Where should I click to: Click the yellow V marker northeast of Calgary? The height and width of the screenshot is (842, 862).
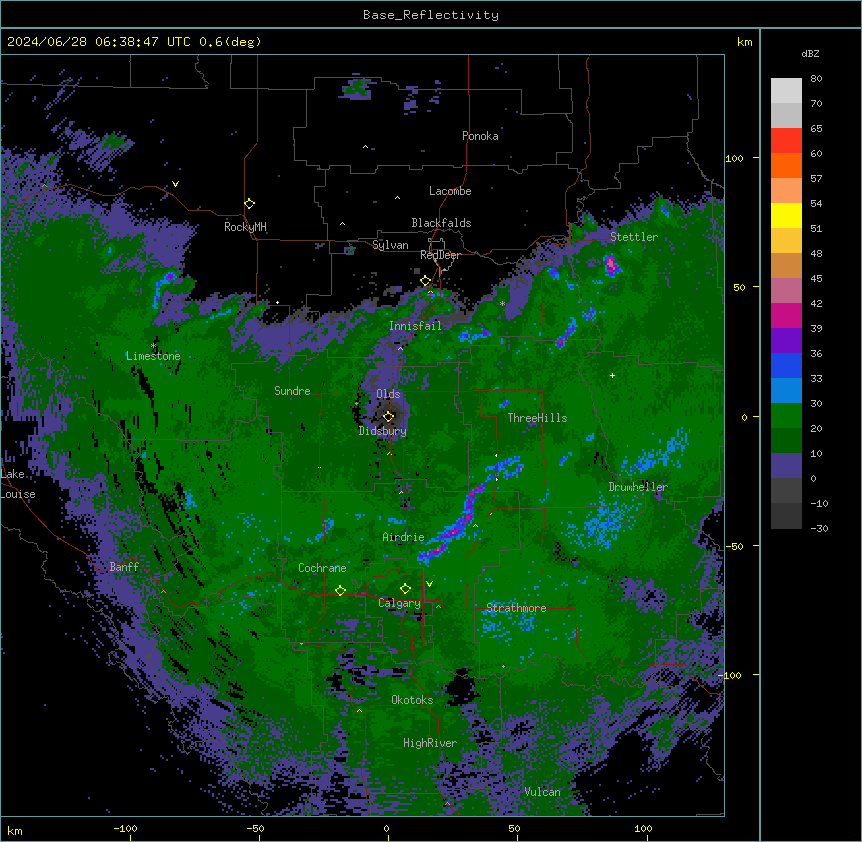(429, 584)
